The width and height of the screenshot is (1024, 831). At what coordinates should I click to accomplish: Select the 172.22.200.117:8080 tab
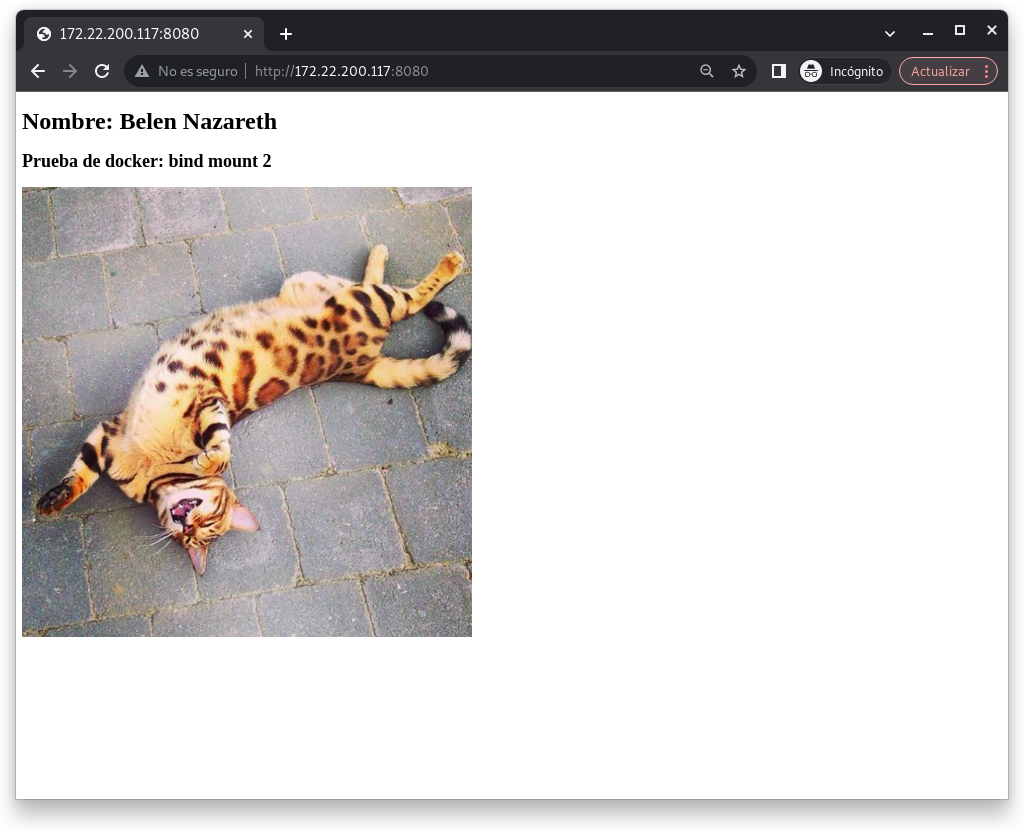(130, 34)
